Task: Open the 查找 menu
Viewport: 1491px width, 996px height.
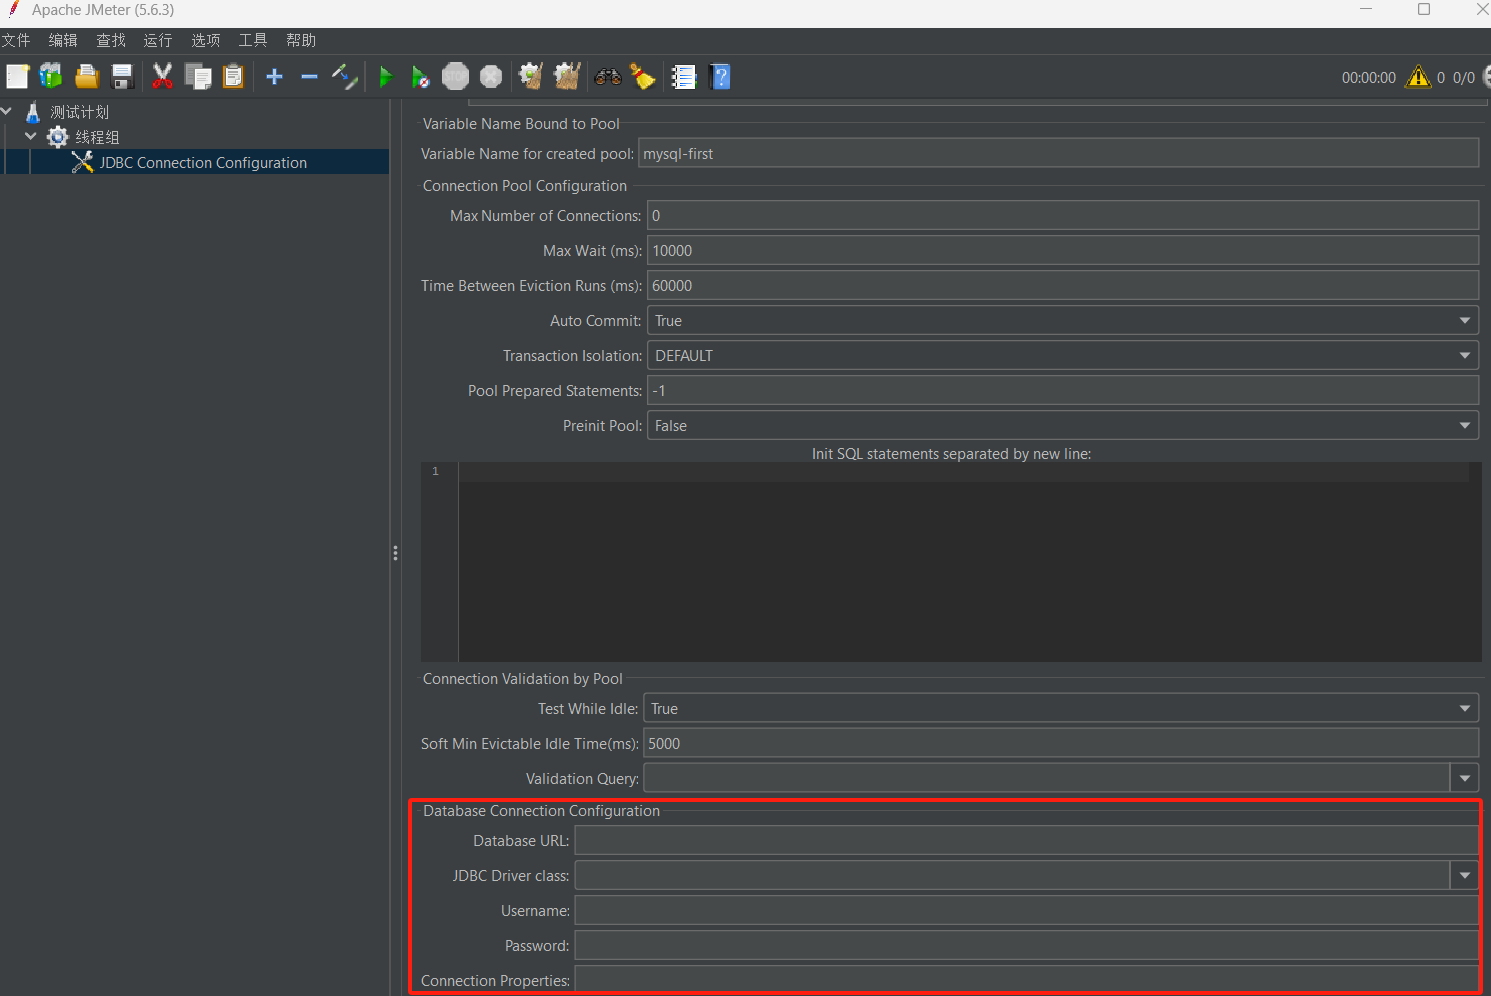Action: click(111, 40)
